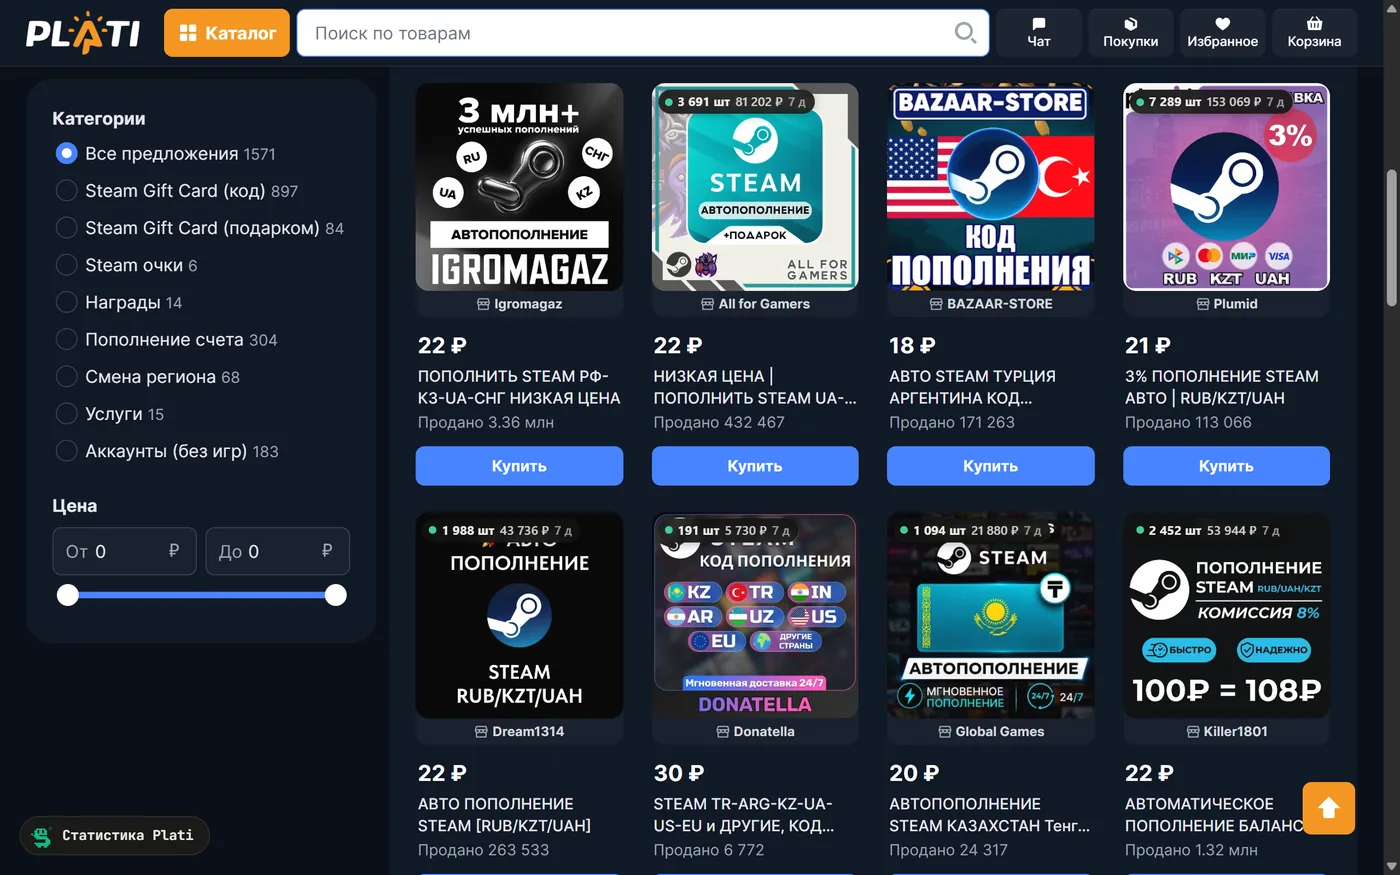
Task: Select Steam Gift Card (подарком) category
Action: click(x=66, y=228)
